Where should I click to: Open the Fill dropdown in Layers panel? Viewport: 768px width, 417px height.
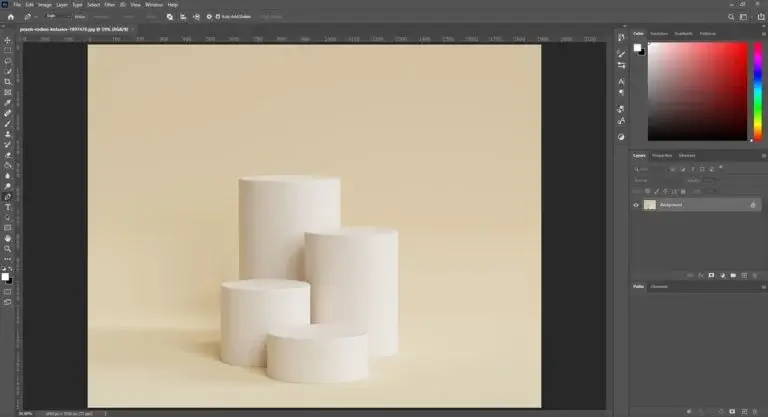coord(710,192)
